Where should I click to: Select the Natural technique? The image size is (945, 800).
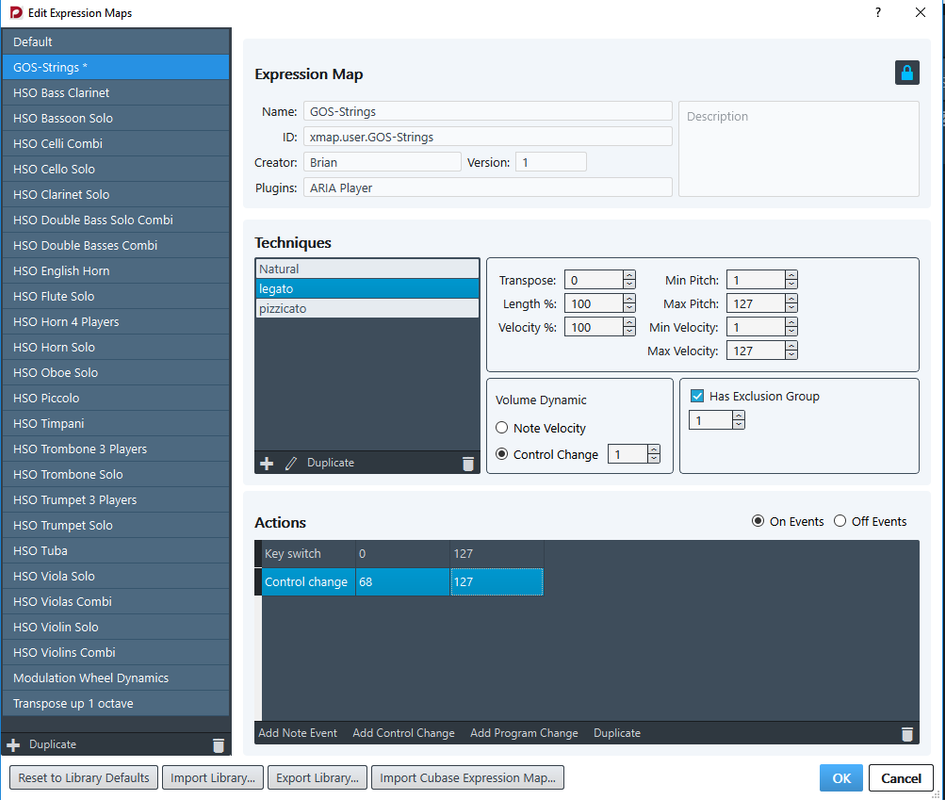pyautogui.click(x=367, y=269)
